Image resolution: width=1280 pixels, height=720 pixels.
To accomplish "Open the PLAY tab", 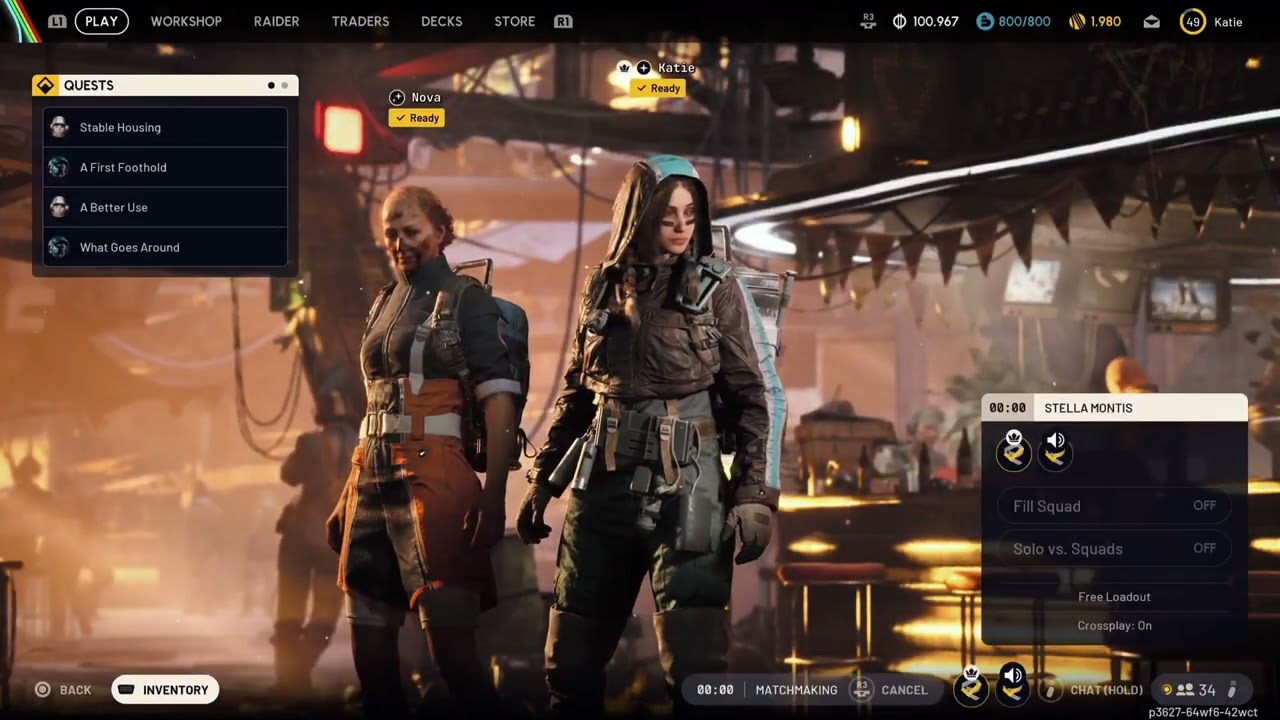I will click(x=101, y=21).
